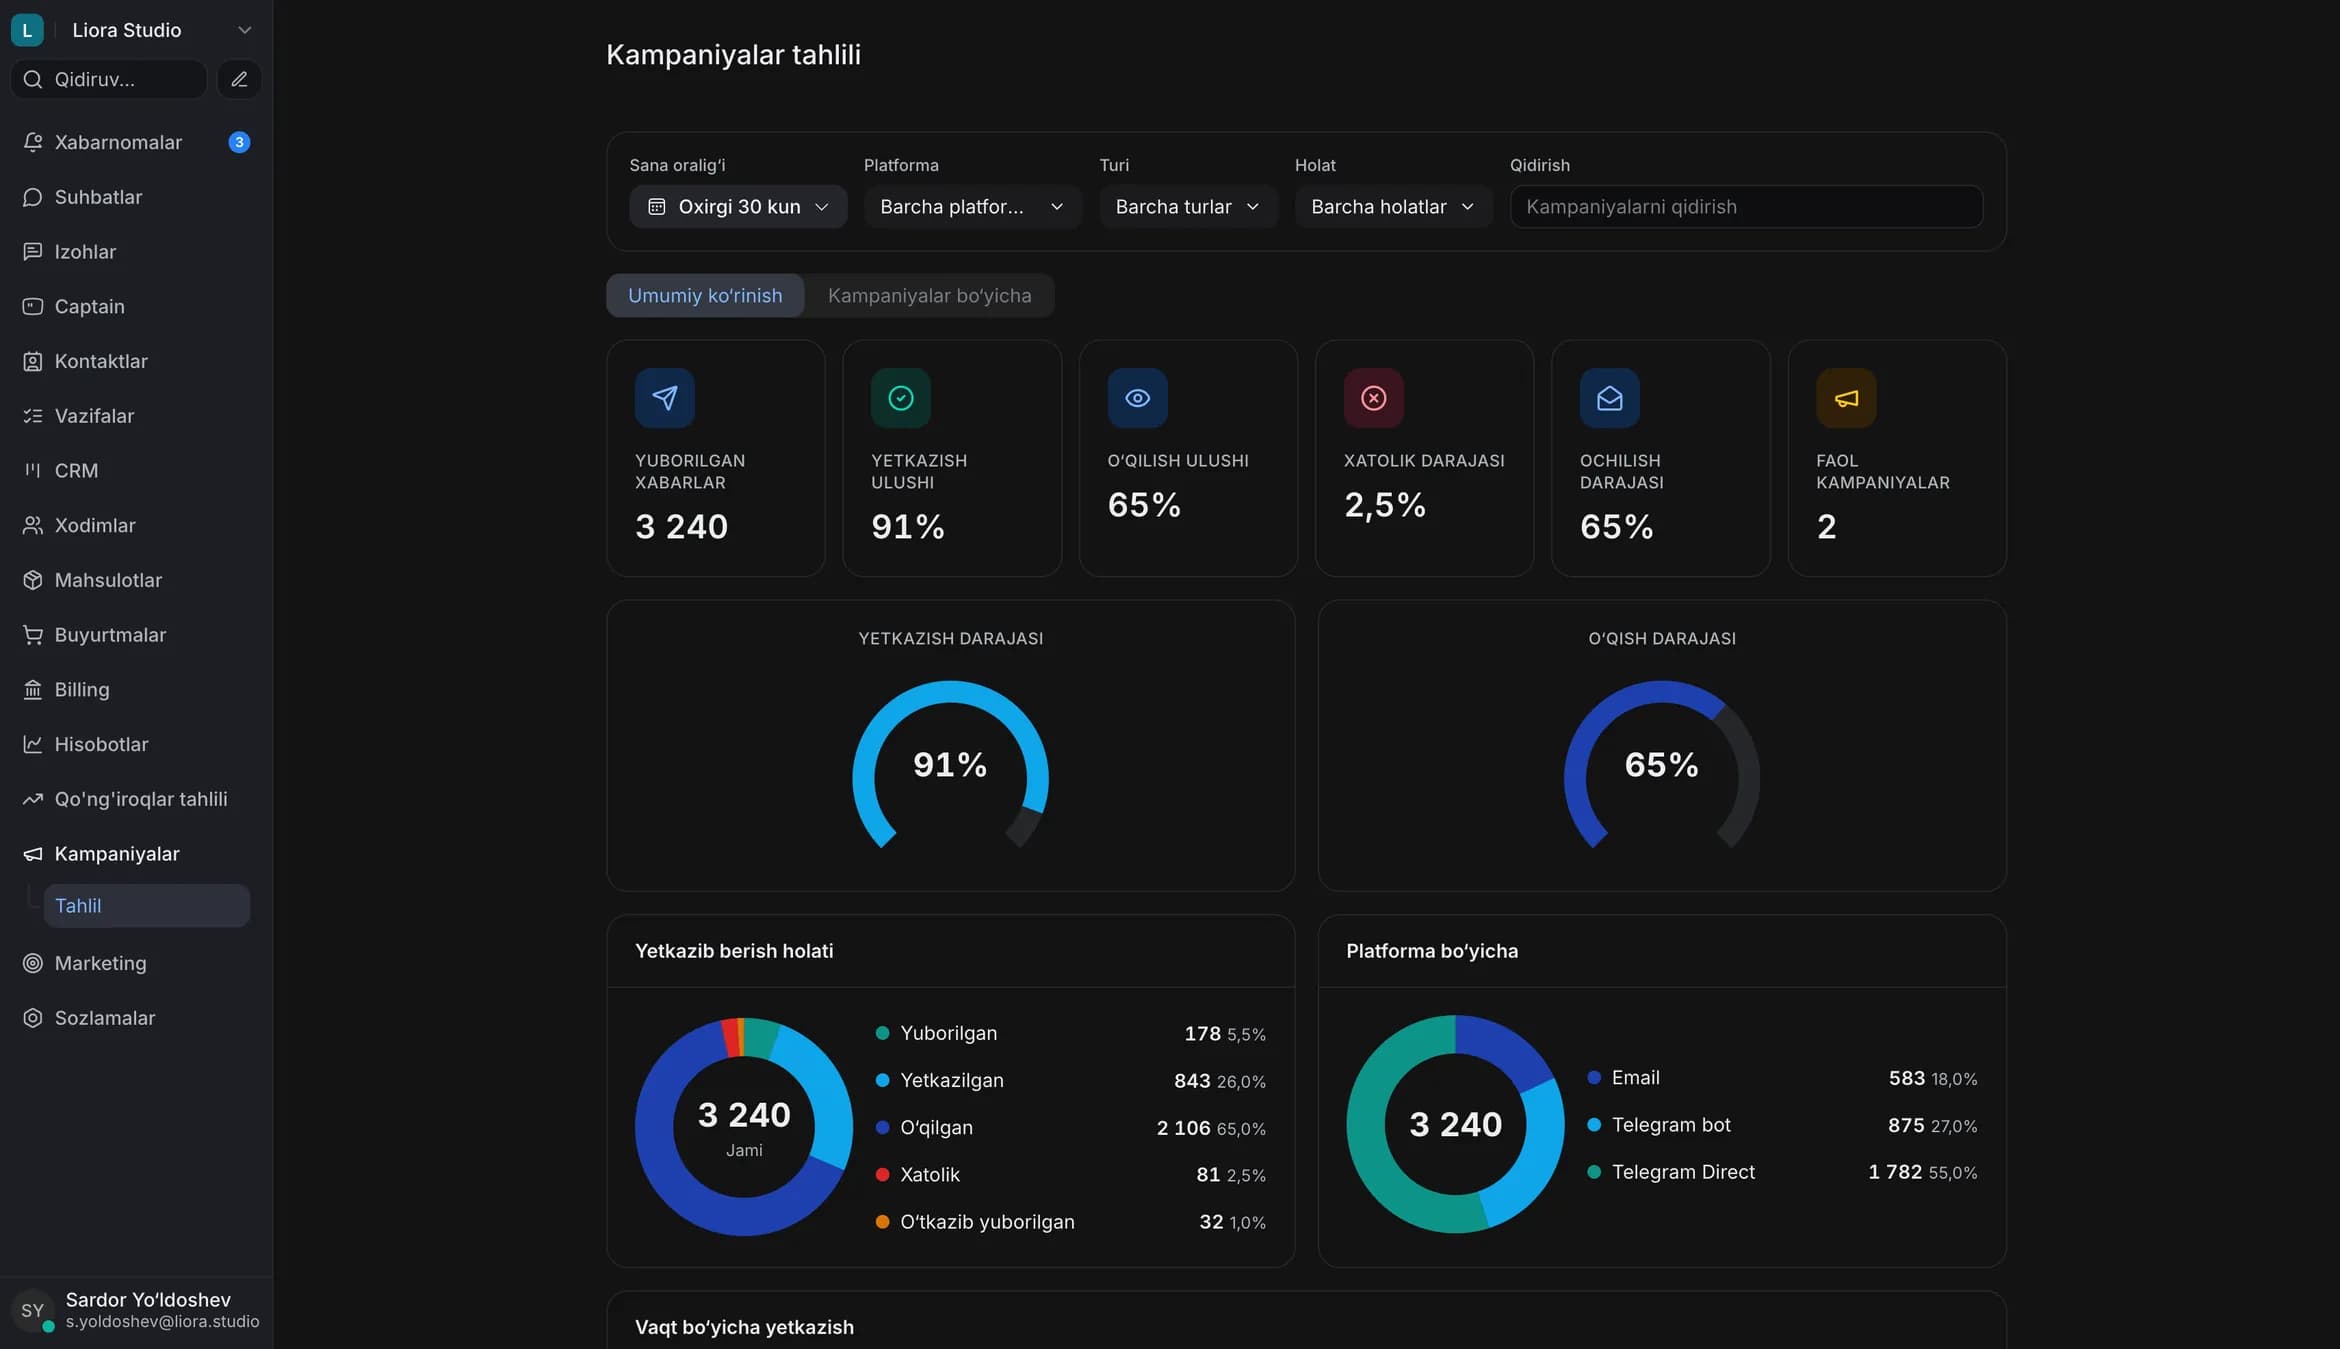Click the Izohlar comment icon
This screenshot has width=2340, height=1349.
pos(33,252)
